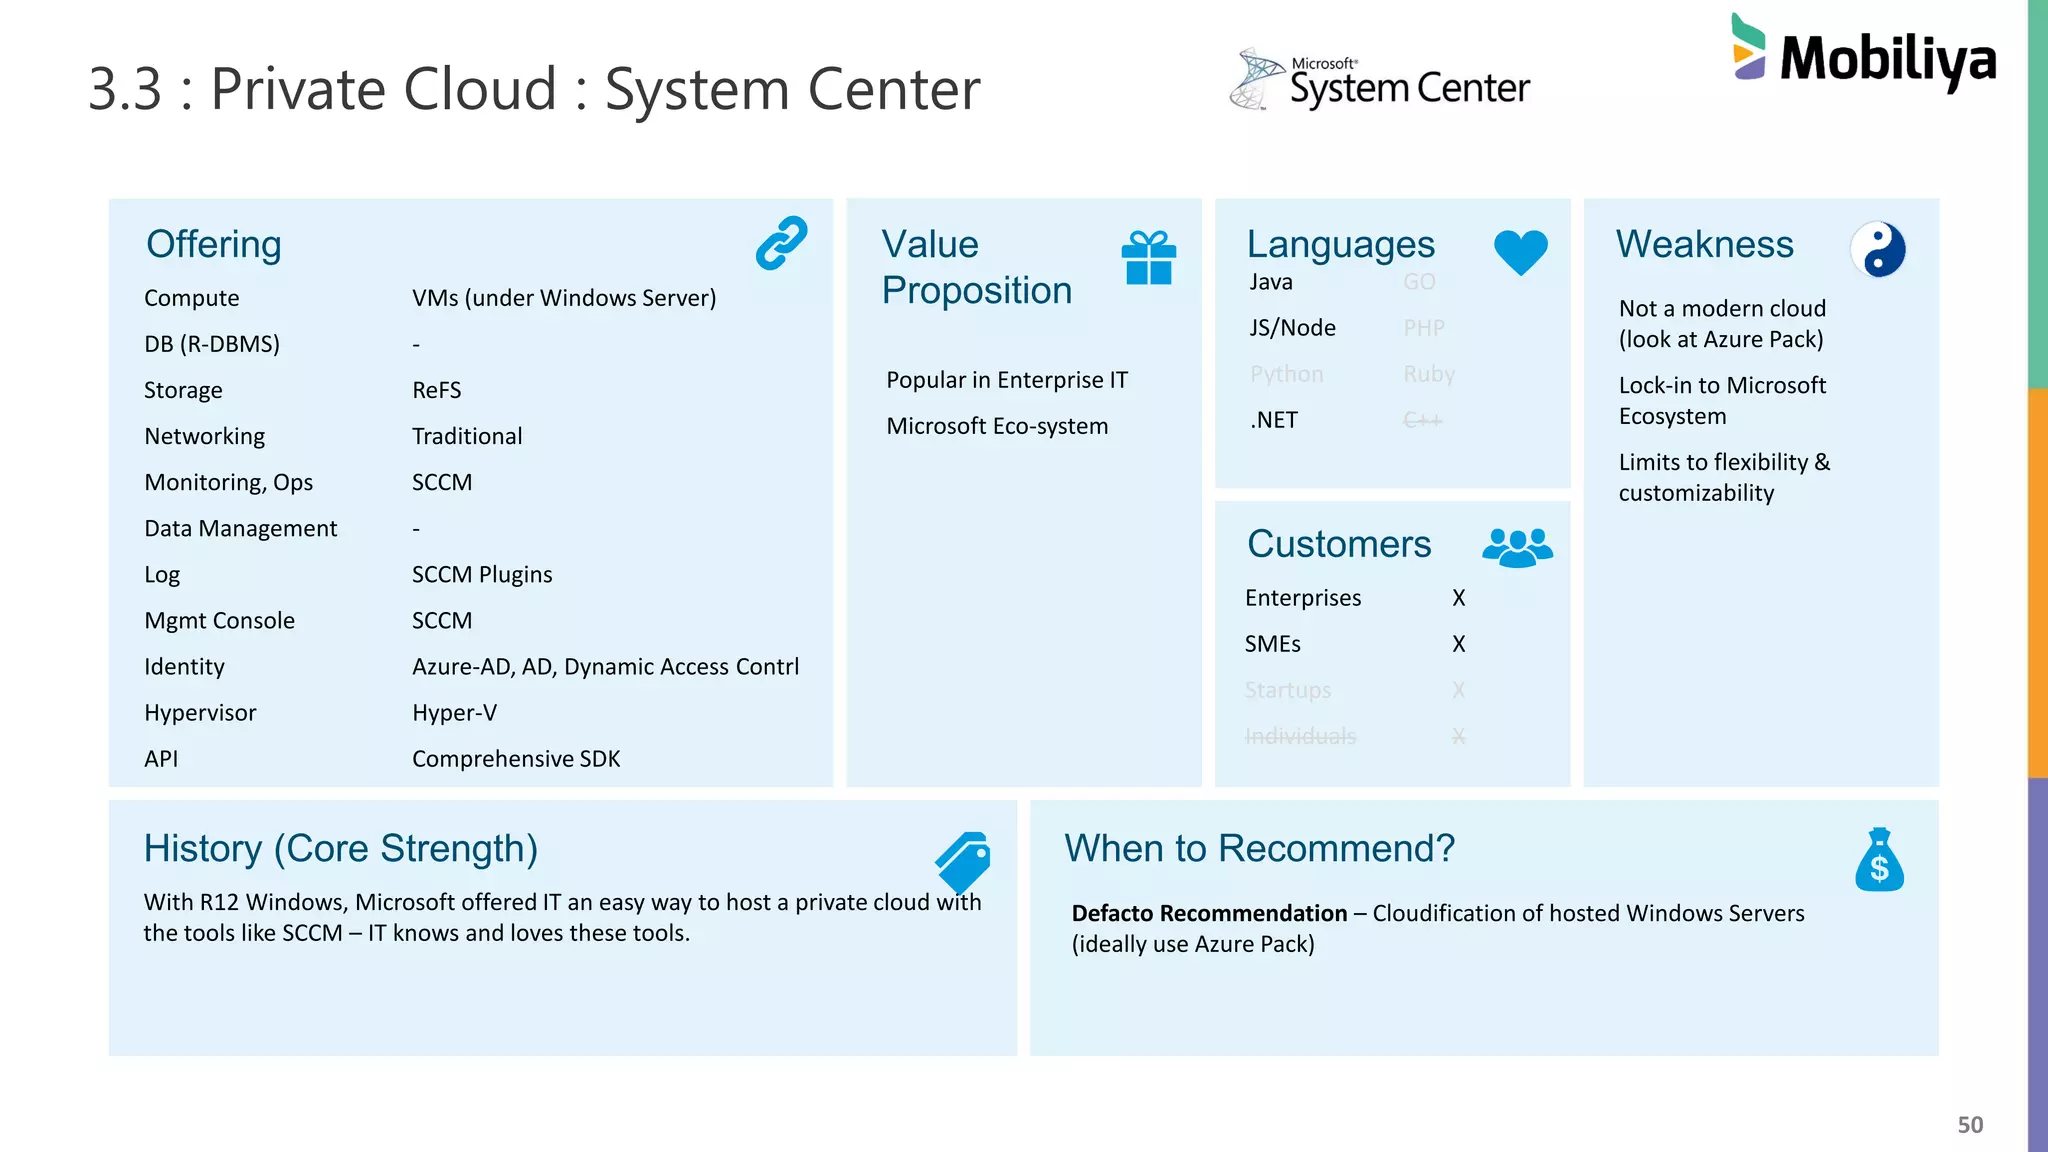Click Microsoft Eco-system text
2048x1152 pixels.
click(997, 426)
